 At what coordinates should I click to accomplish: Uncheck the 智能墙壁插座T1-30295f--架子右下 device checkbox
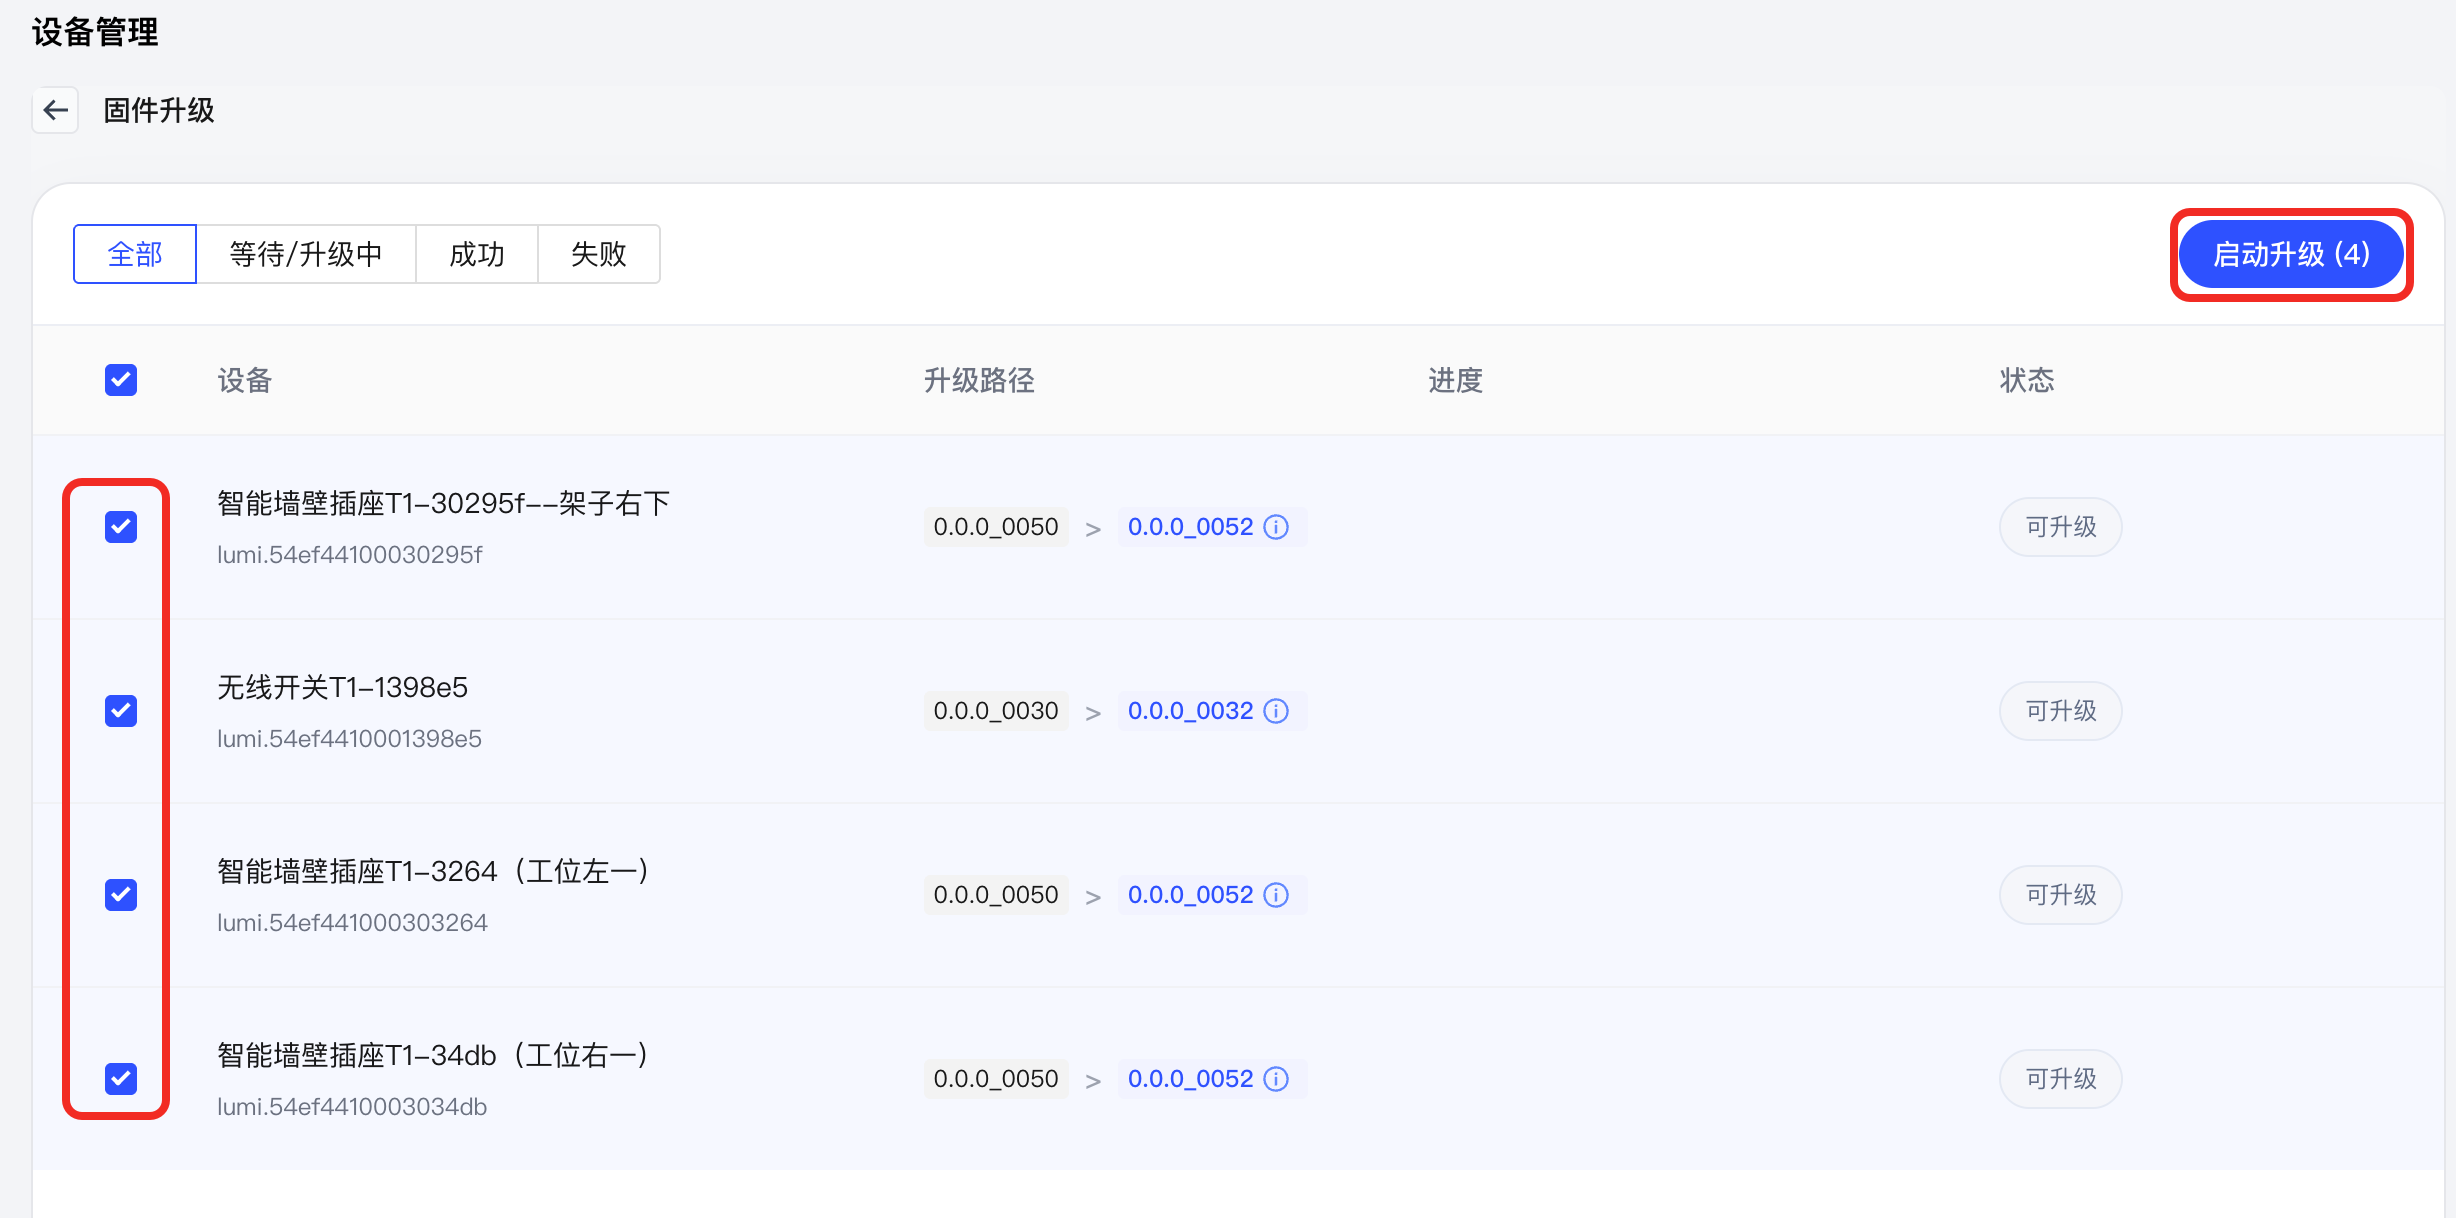121,527
